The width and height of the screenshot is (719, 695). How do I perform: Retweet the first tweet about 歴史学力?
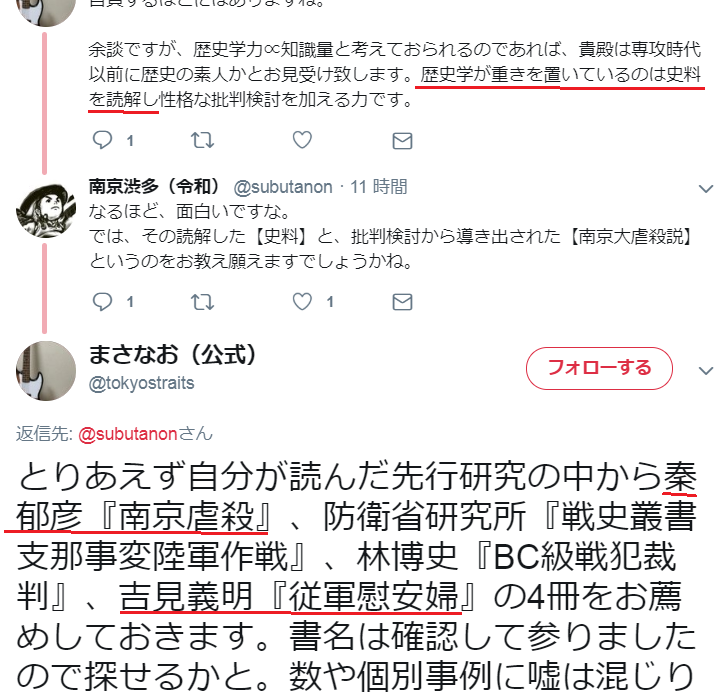coord(202,140)
